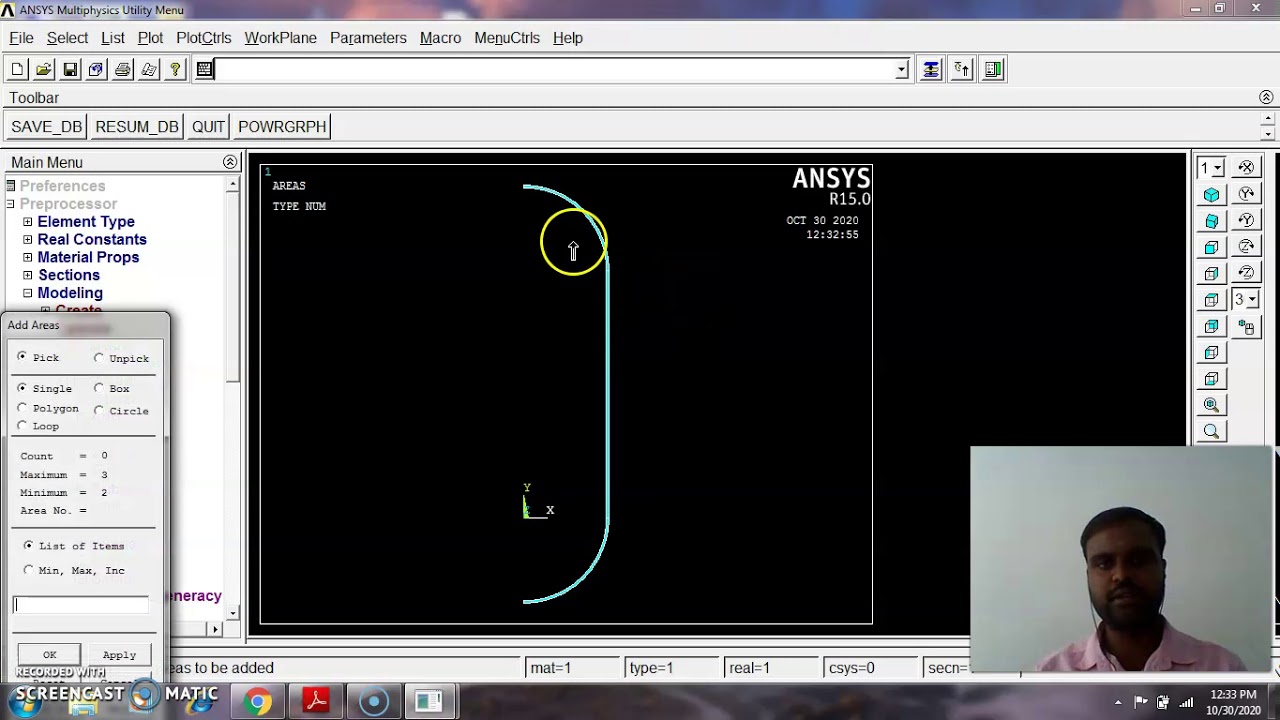1280x720 pixels.
Task: Rotate the model about positive Z axis
Action: pyautogui.click(x=1246, y=246)
